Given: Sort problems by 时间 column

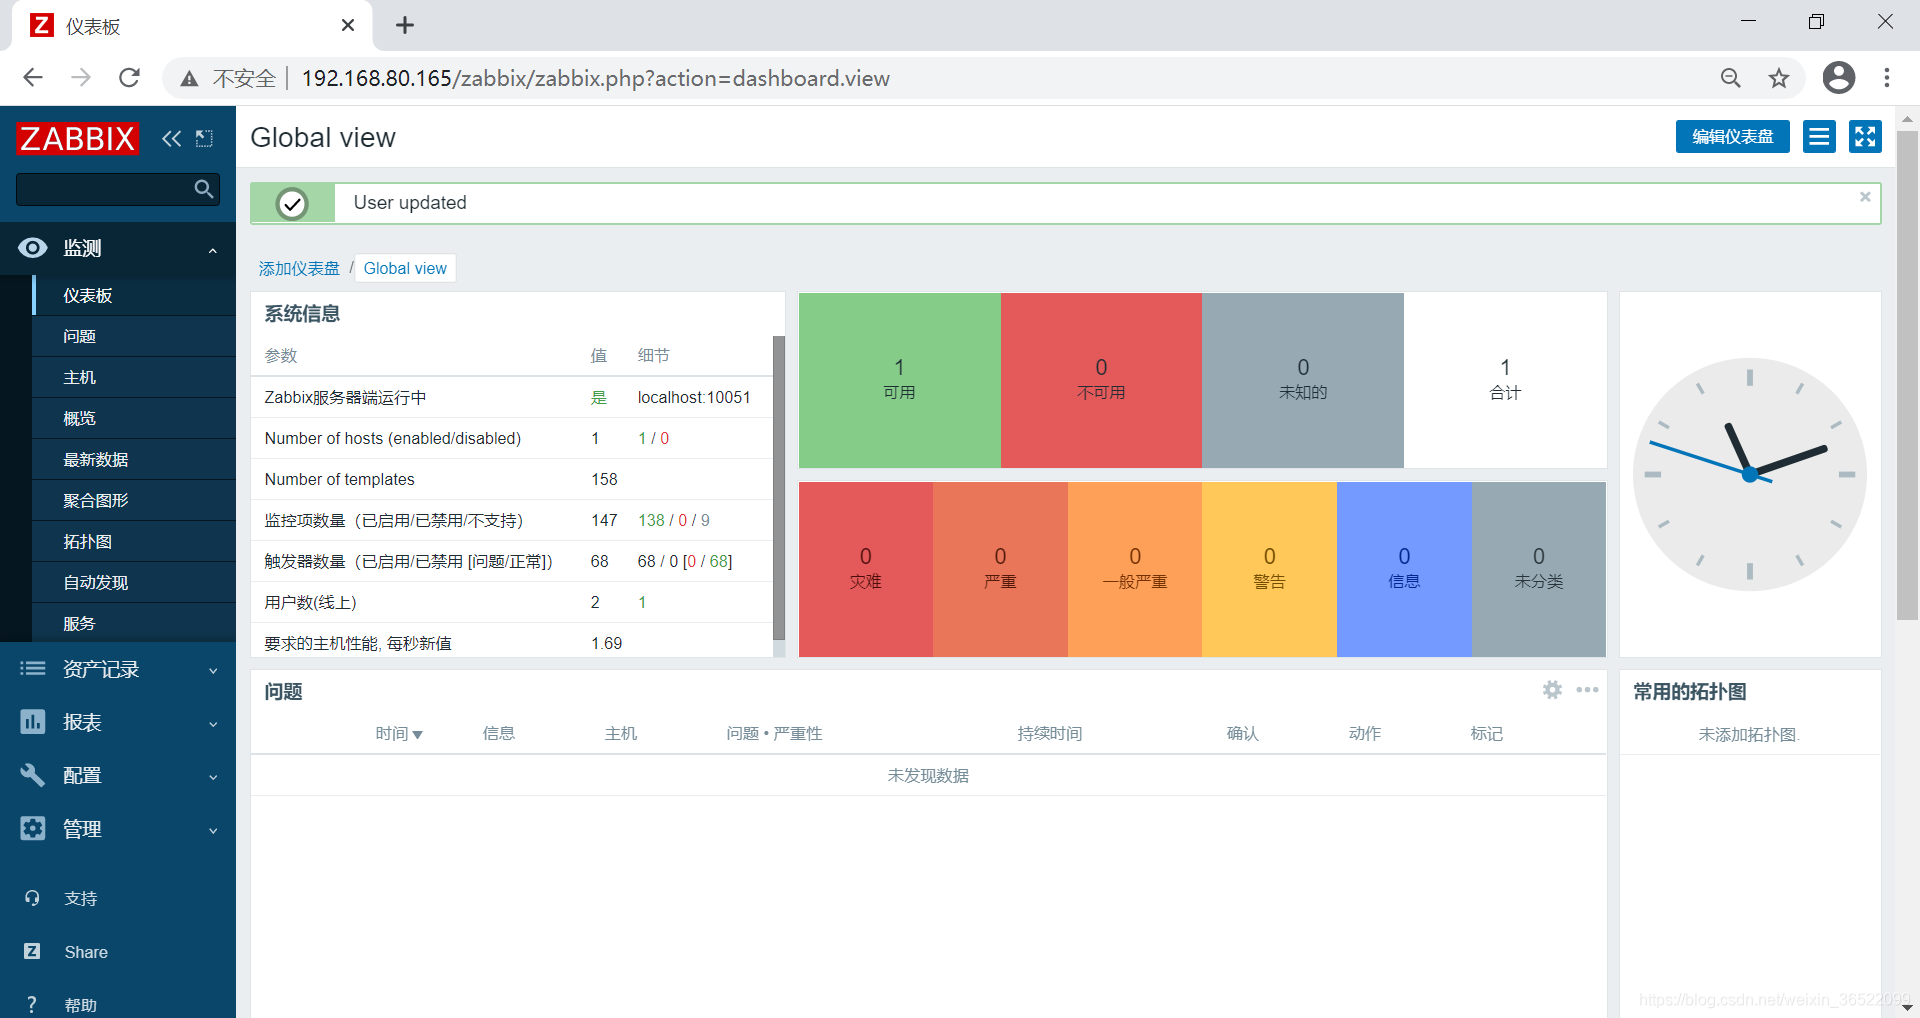Looking at the screenshot, I should [399, 734].
